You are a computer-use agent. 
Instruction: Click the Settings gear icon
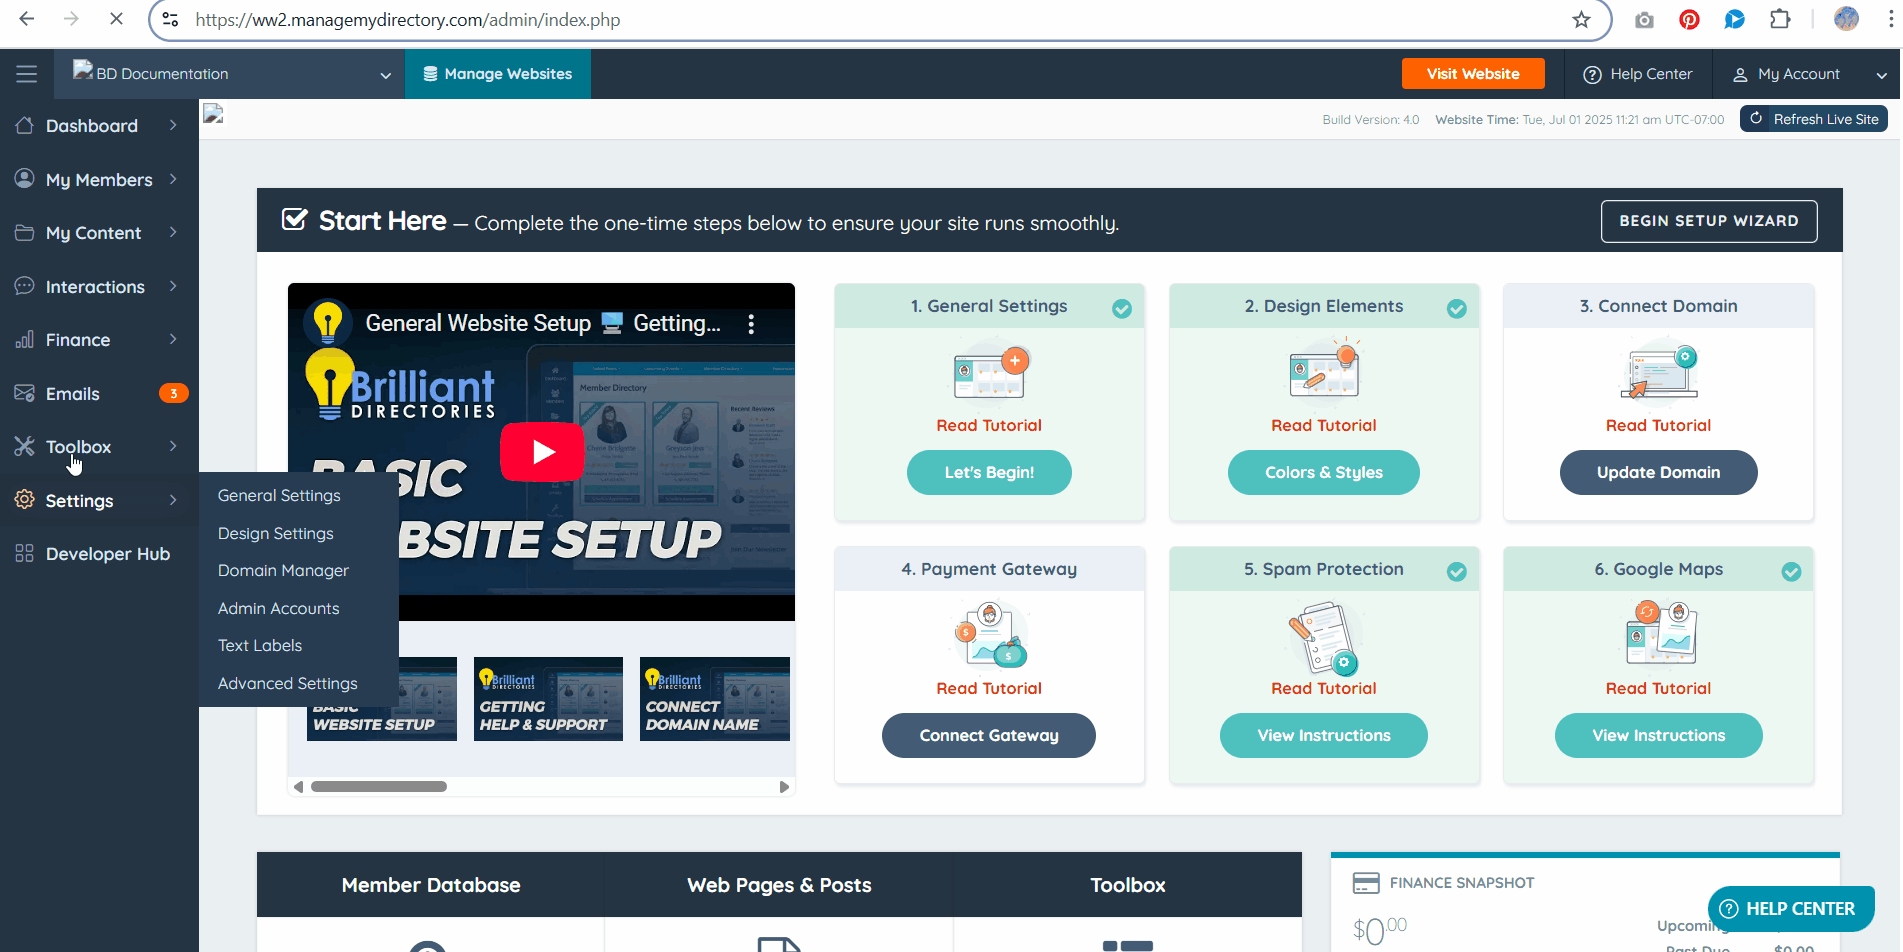(25, 500)
